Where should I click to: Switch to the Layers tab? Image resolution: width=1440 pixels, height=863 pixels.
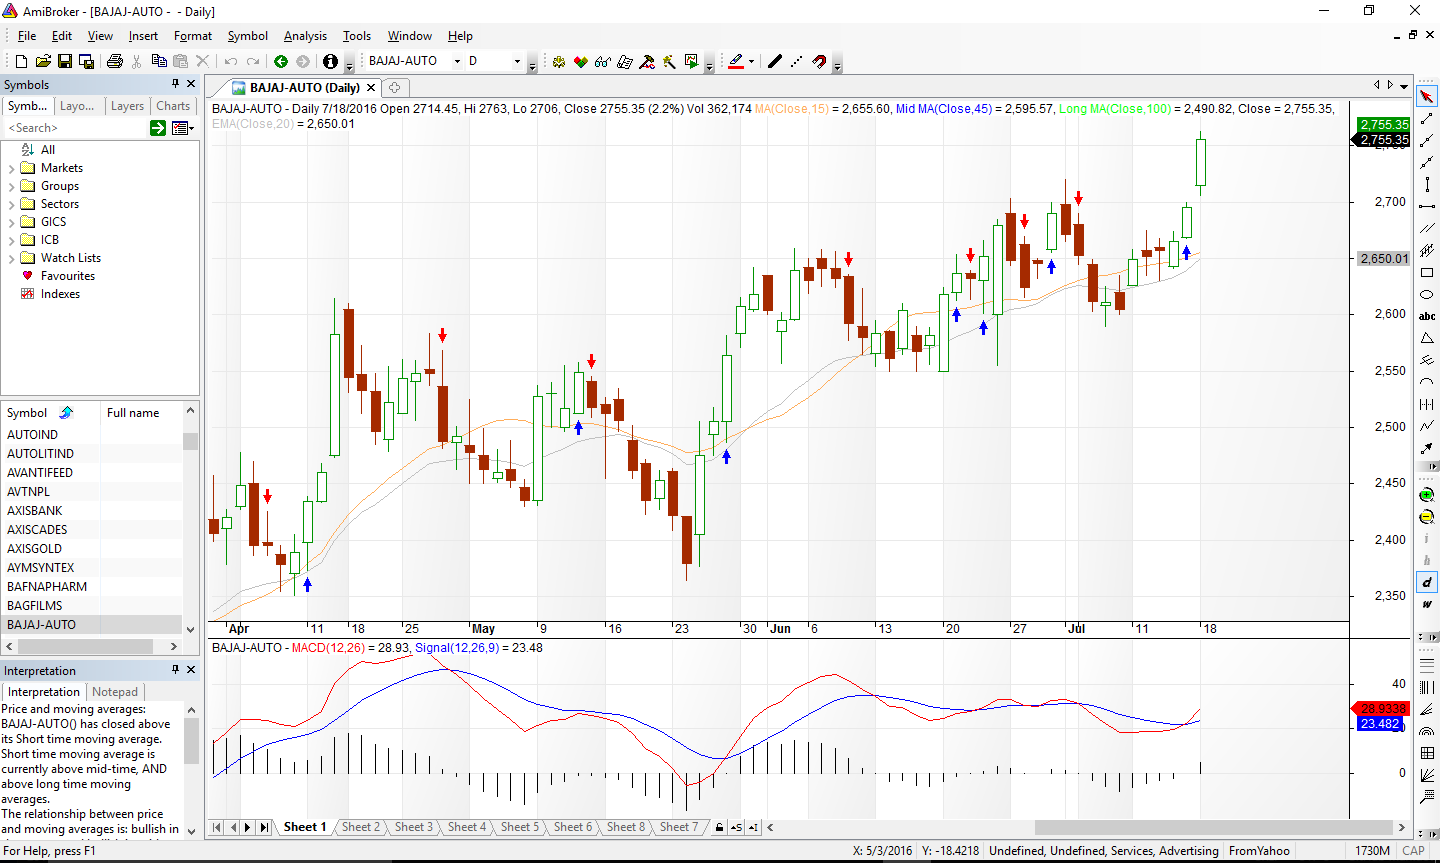coord(127,106)
